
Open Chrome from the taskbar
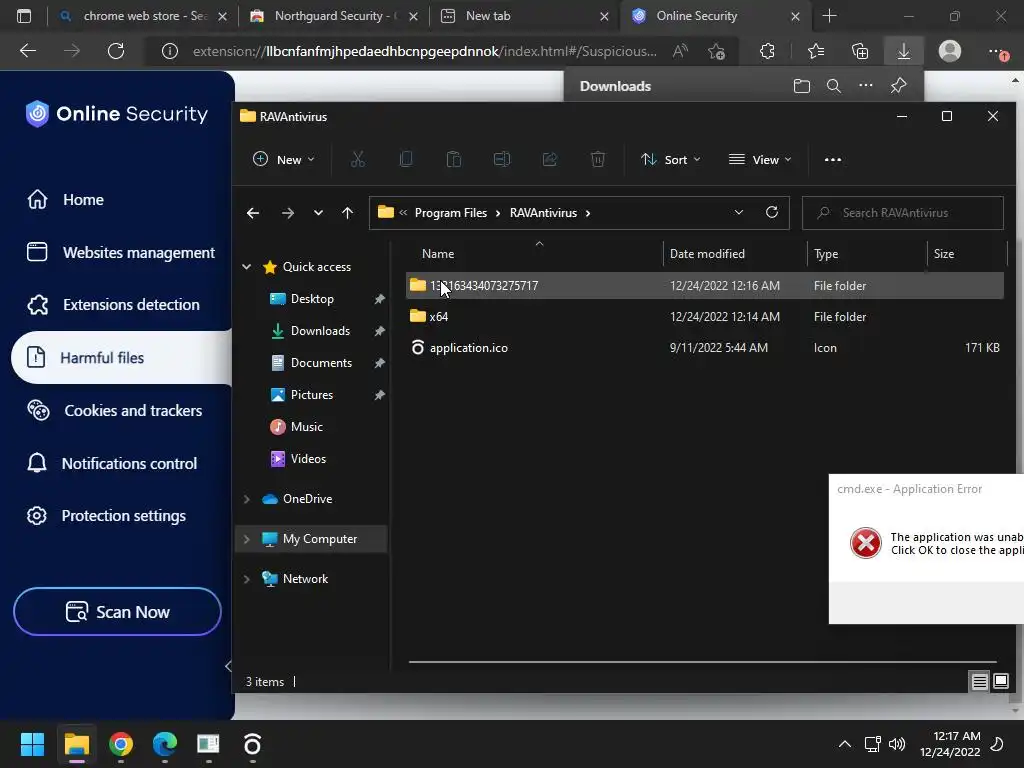(121, 744)
